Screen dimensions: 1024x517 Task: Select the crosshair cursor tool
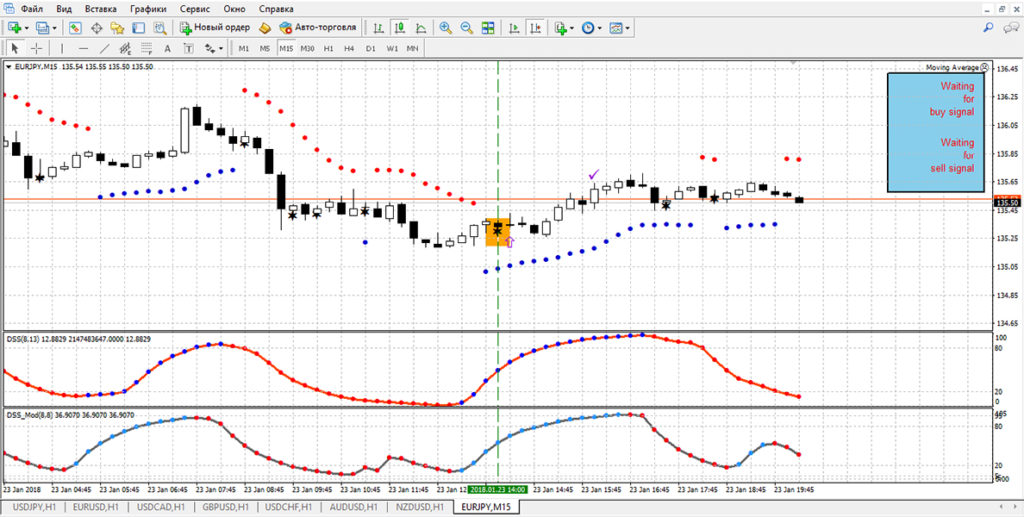[37, 48]
